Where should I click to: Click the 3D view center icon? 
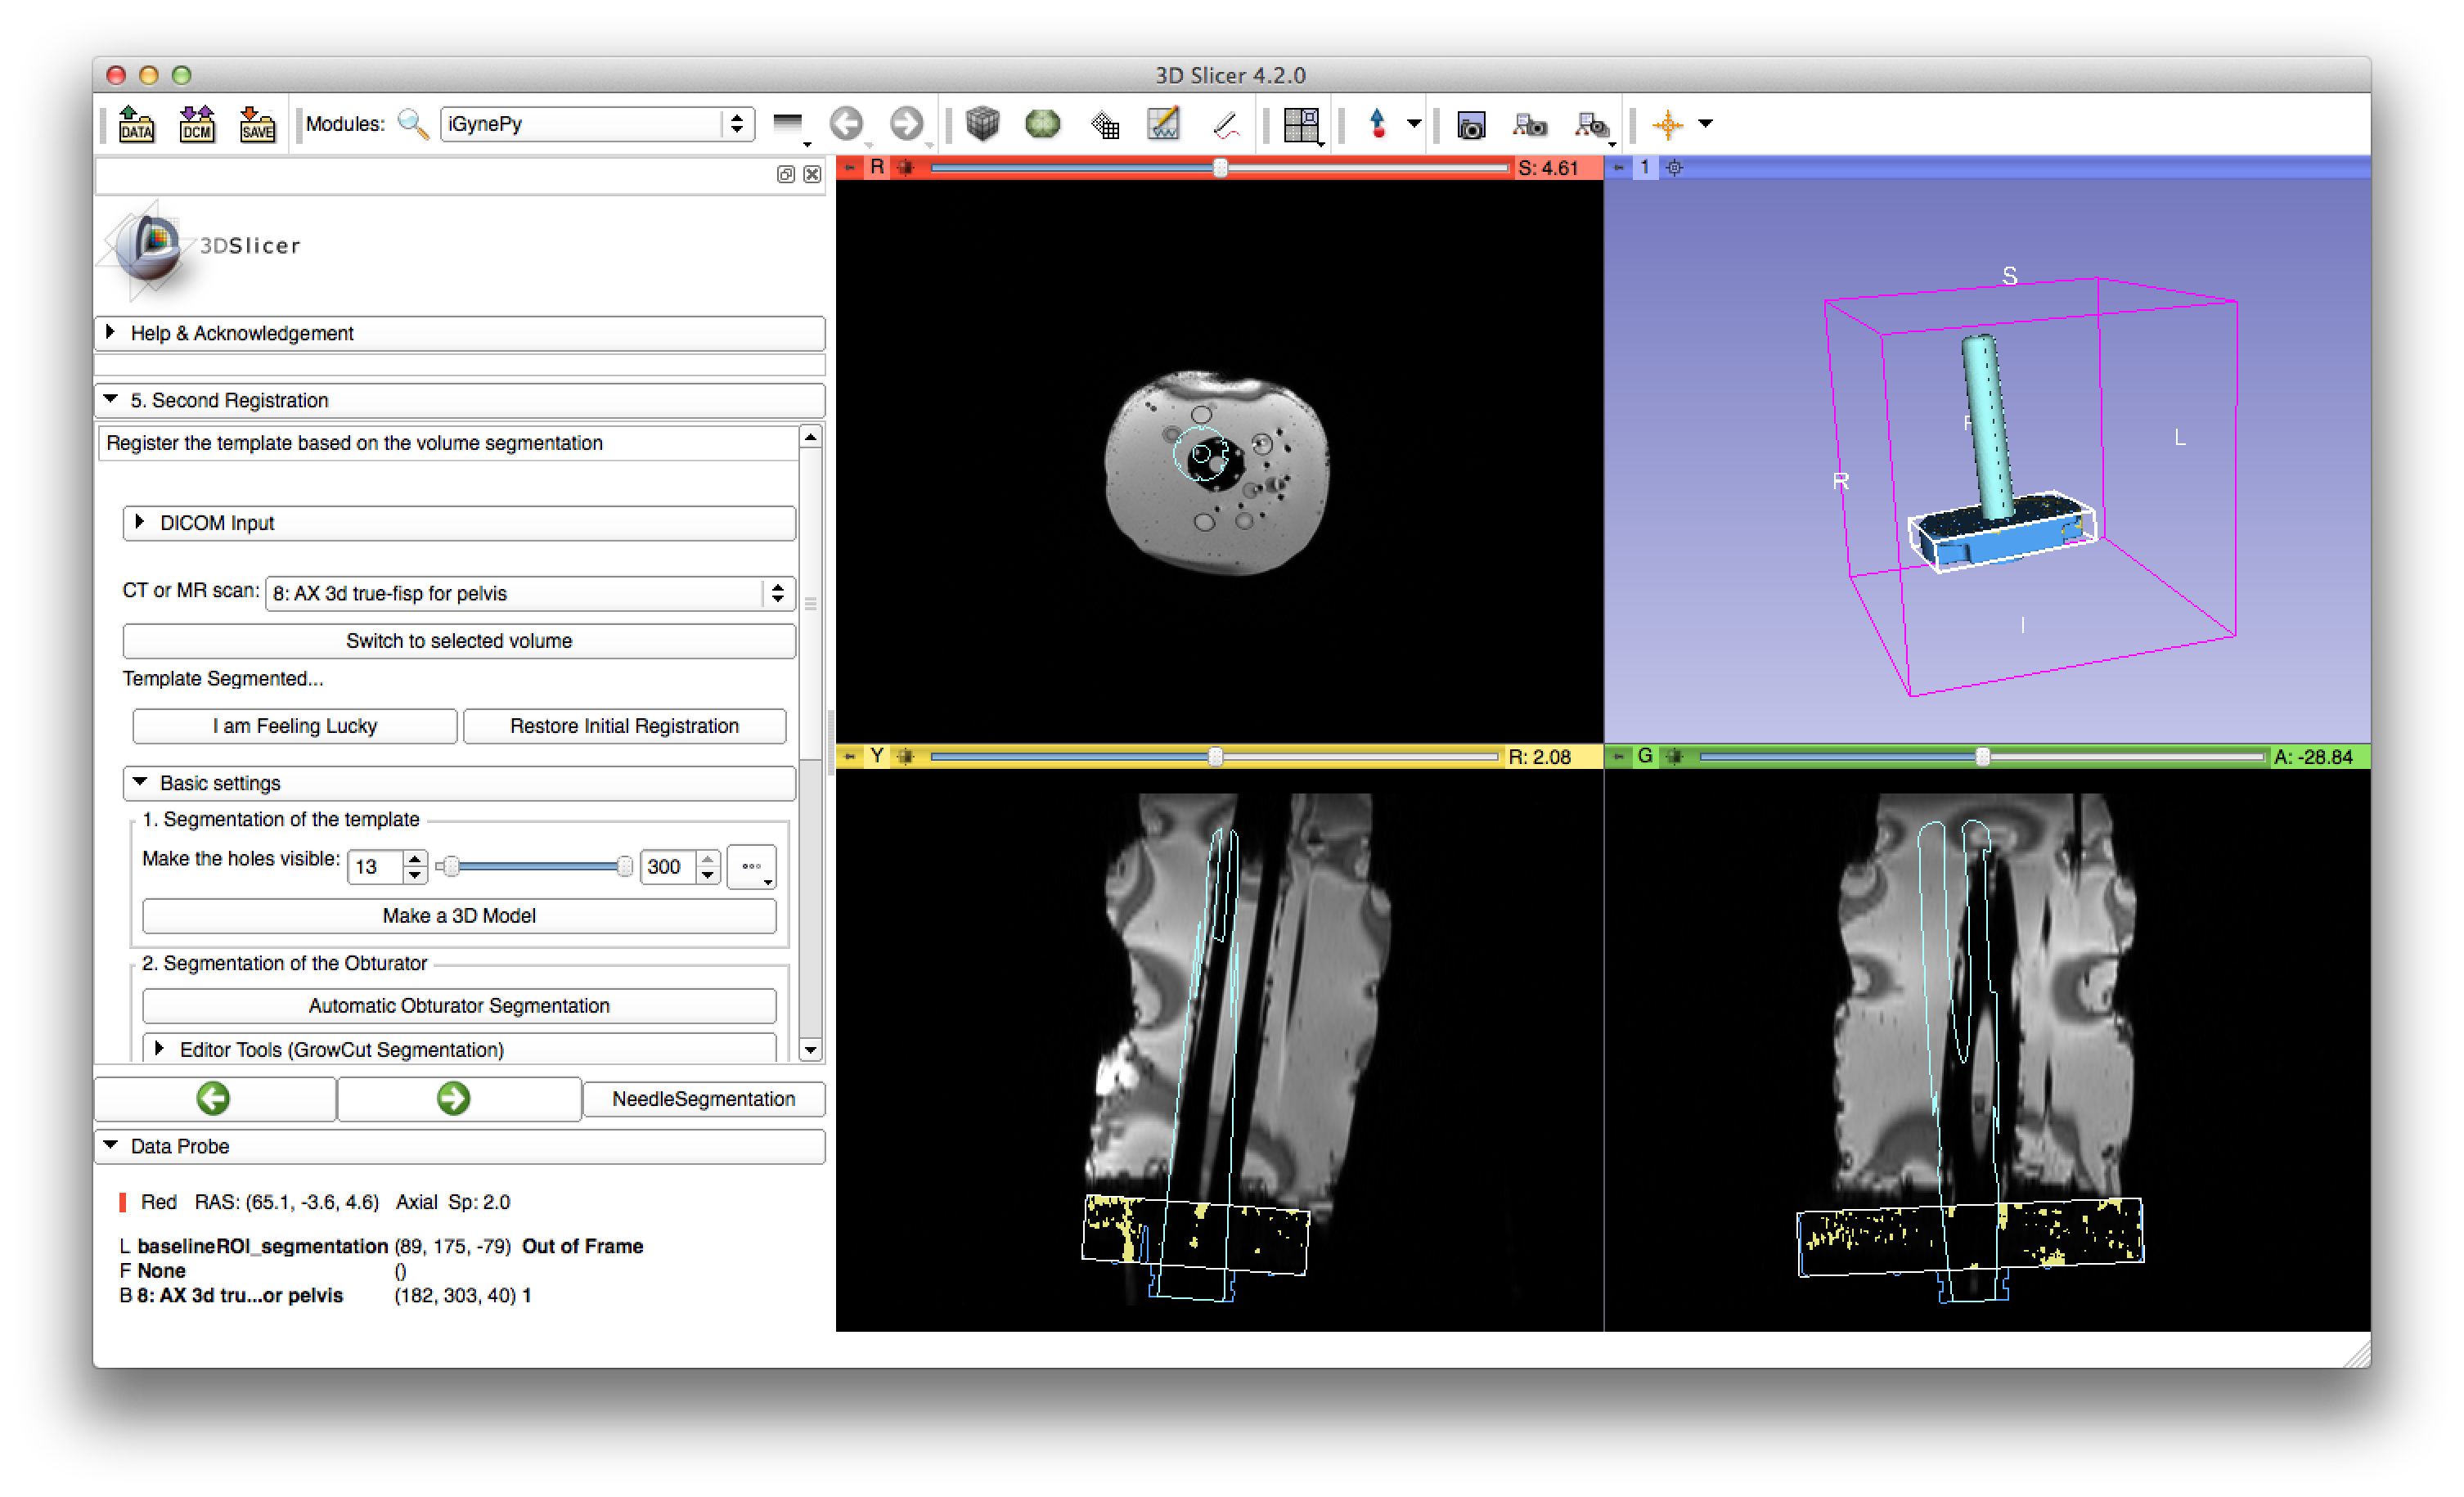1675,168
